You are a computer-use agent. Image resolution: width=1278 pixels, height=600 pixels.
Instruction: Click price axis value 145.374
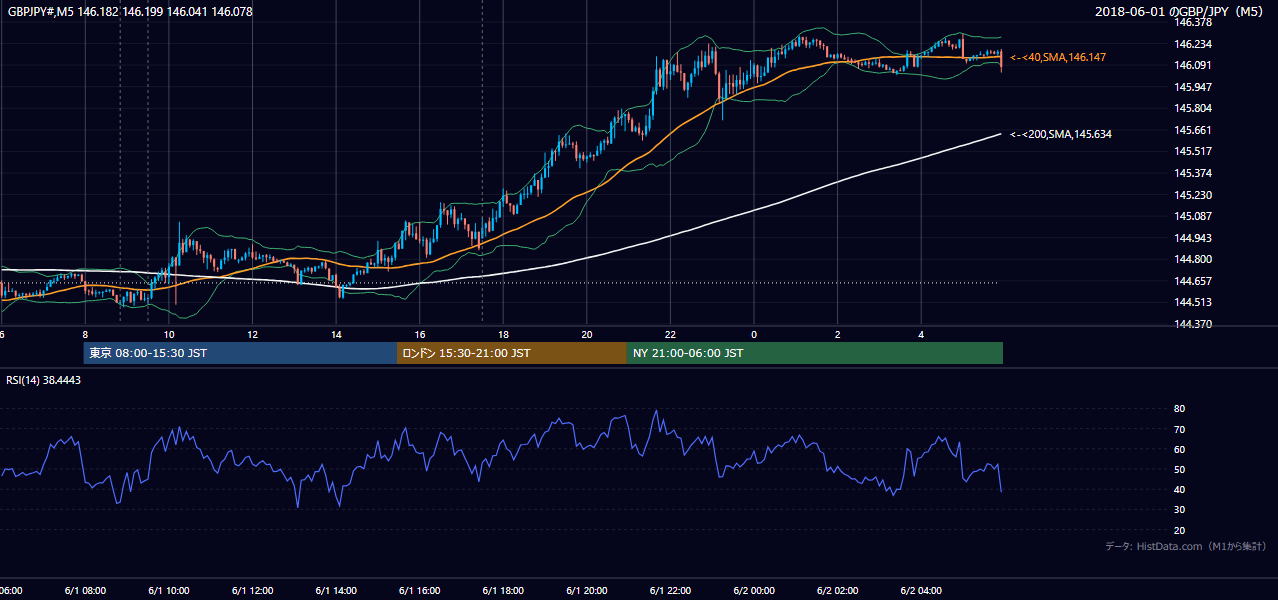tap(1193, 173)
